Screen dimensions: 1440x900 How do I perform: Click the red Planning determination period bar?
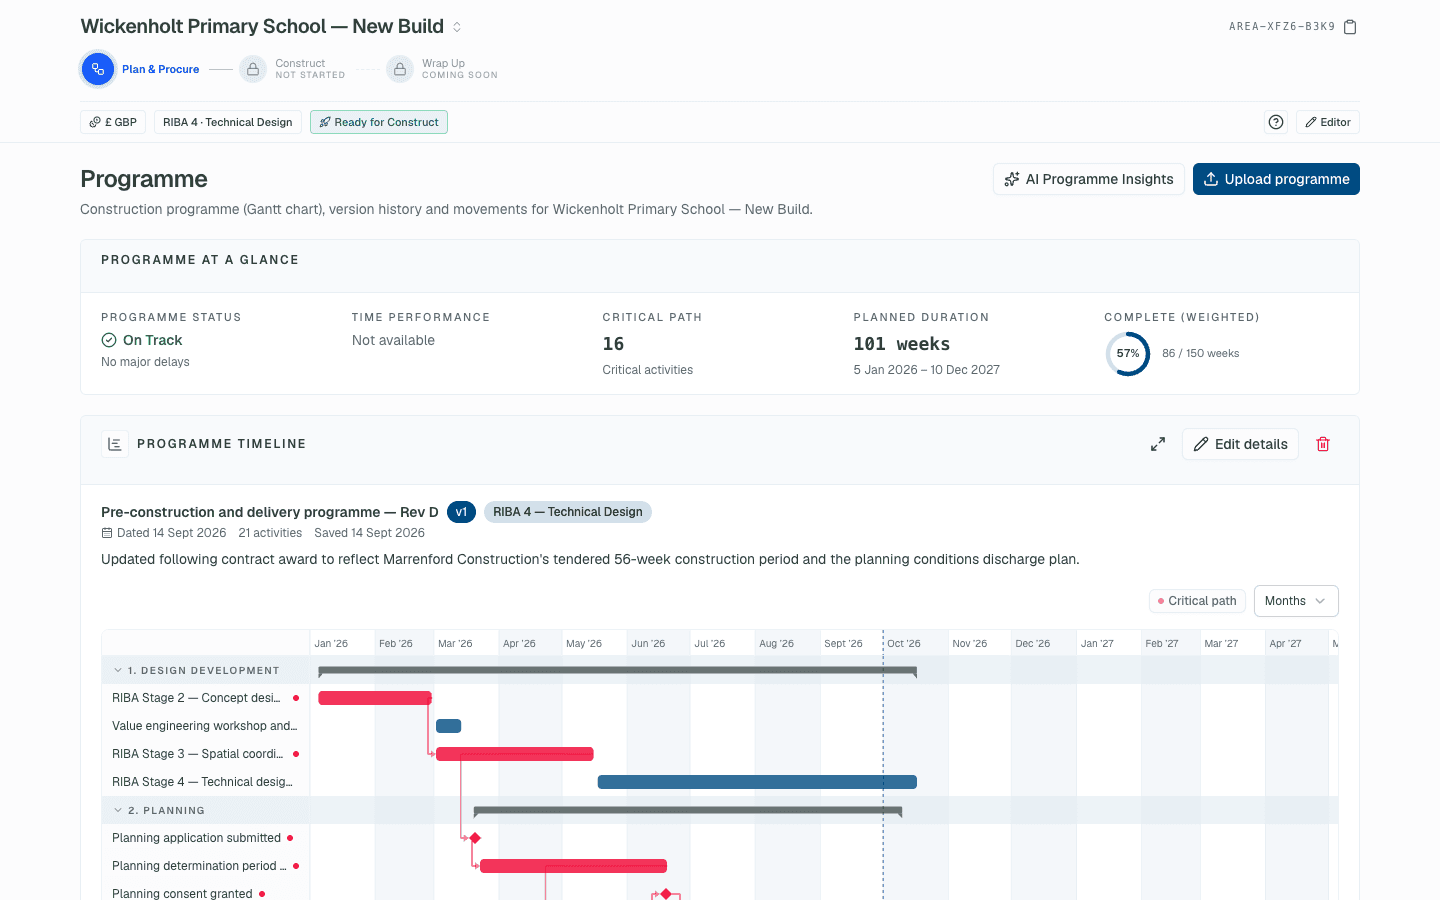tap(573, 866)
